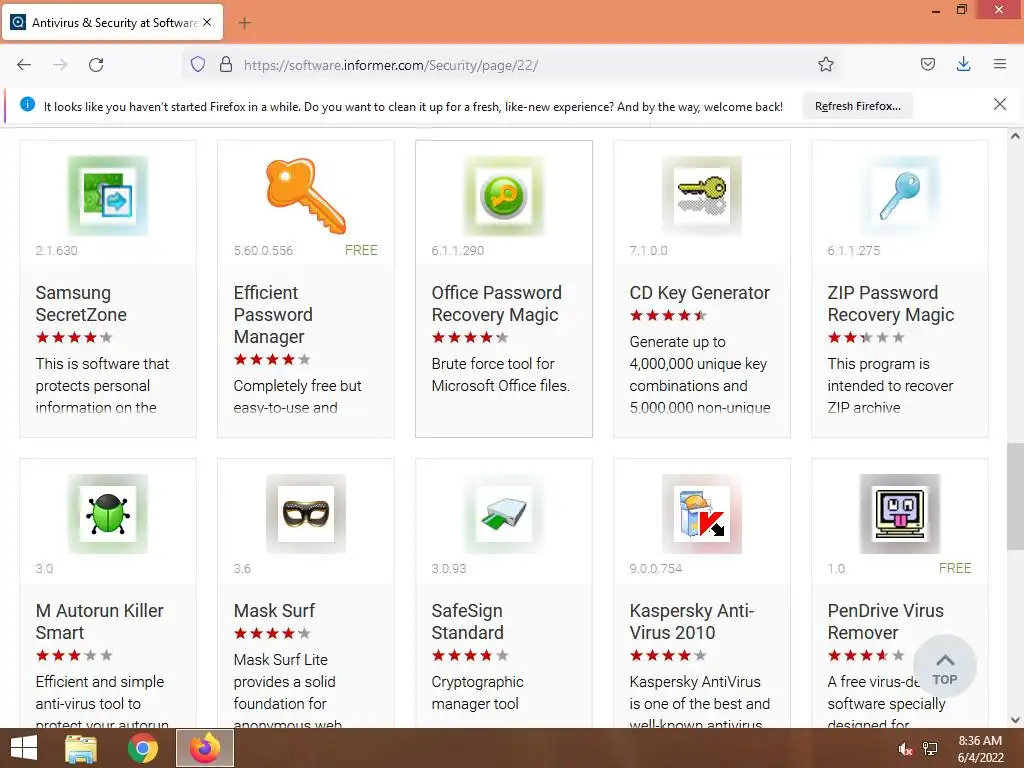1024x768 pixels.
Task: Open the Mask Surf title link
Action: 274,611
